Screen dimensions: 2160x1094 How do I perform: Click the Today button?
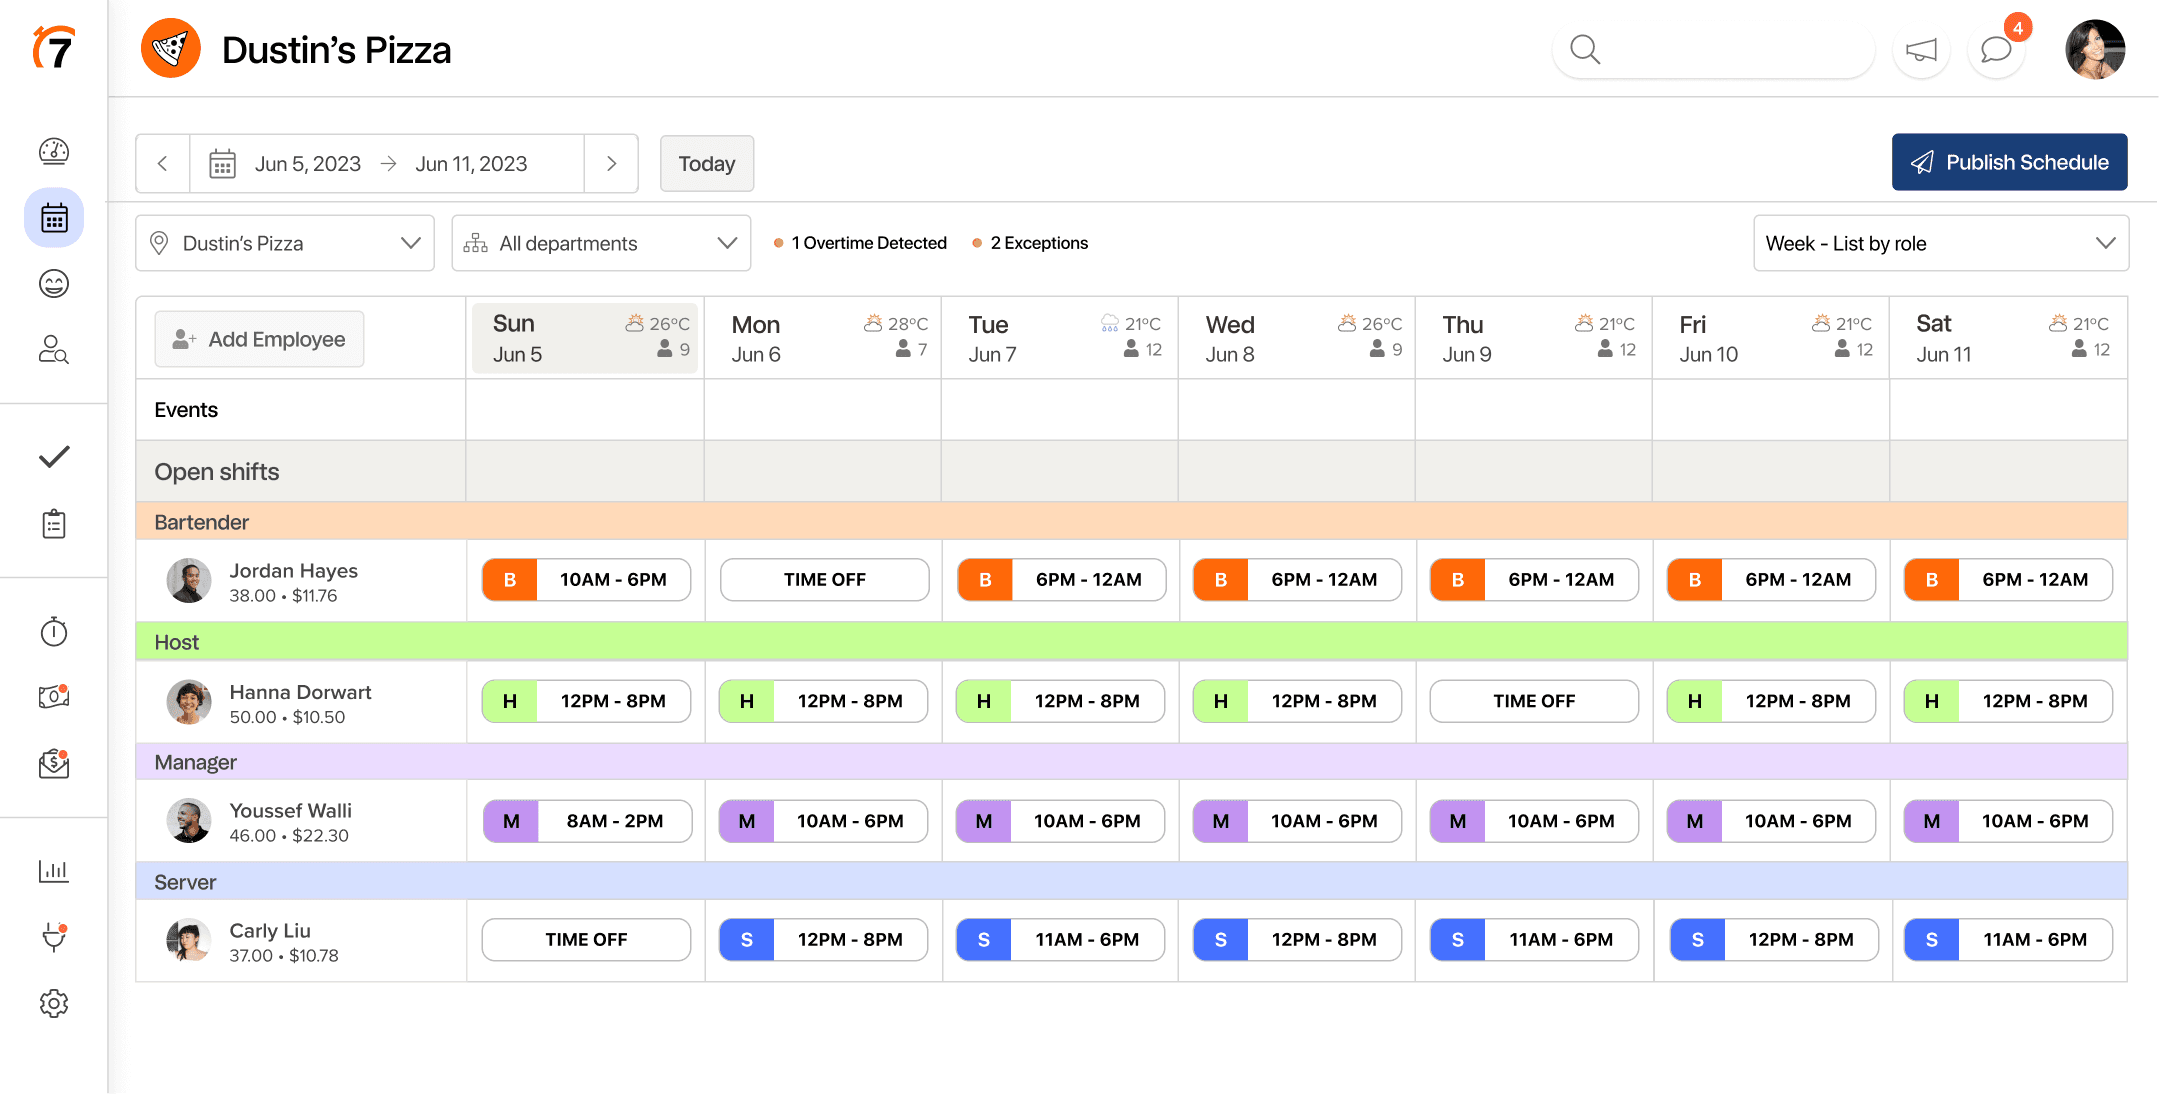tap(707, 163)
